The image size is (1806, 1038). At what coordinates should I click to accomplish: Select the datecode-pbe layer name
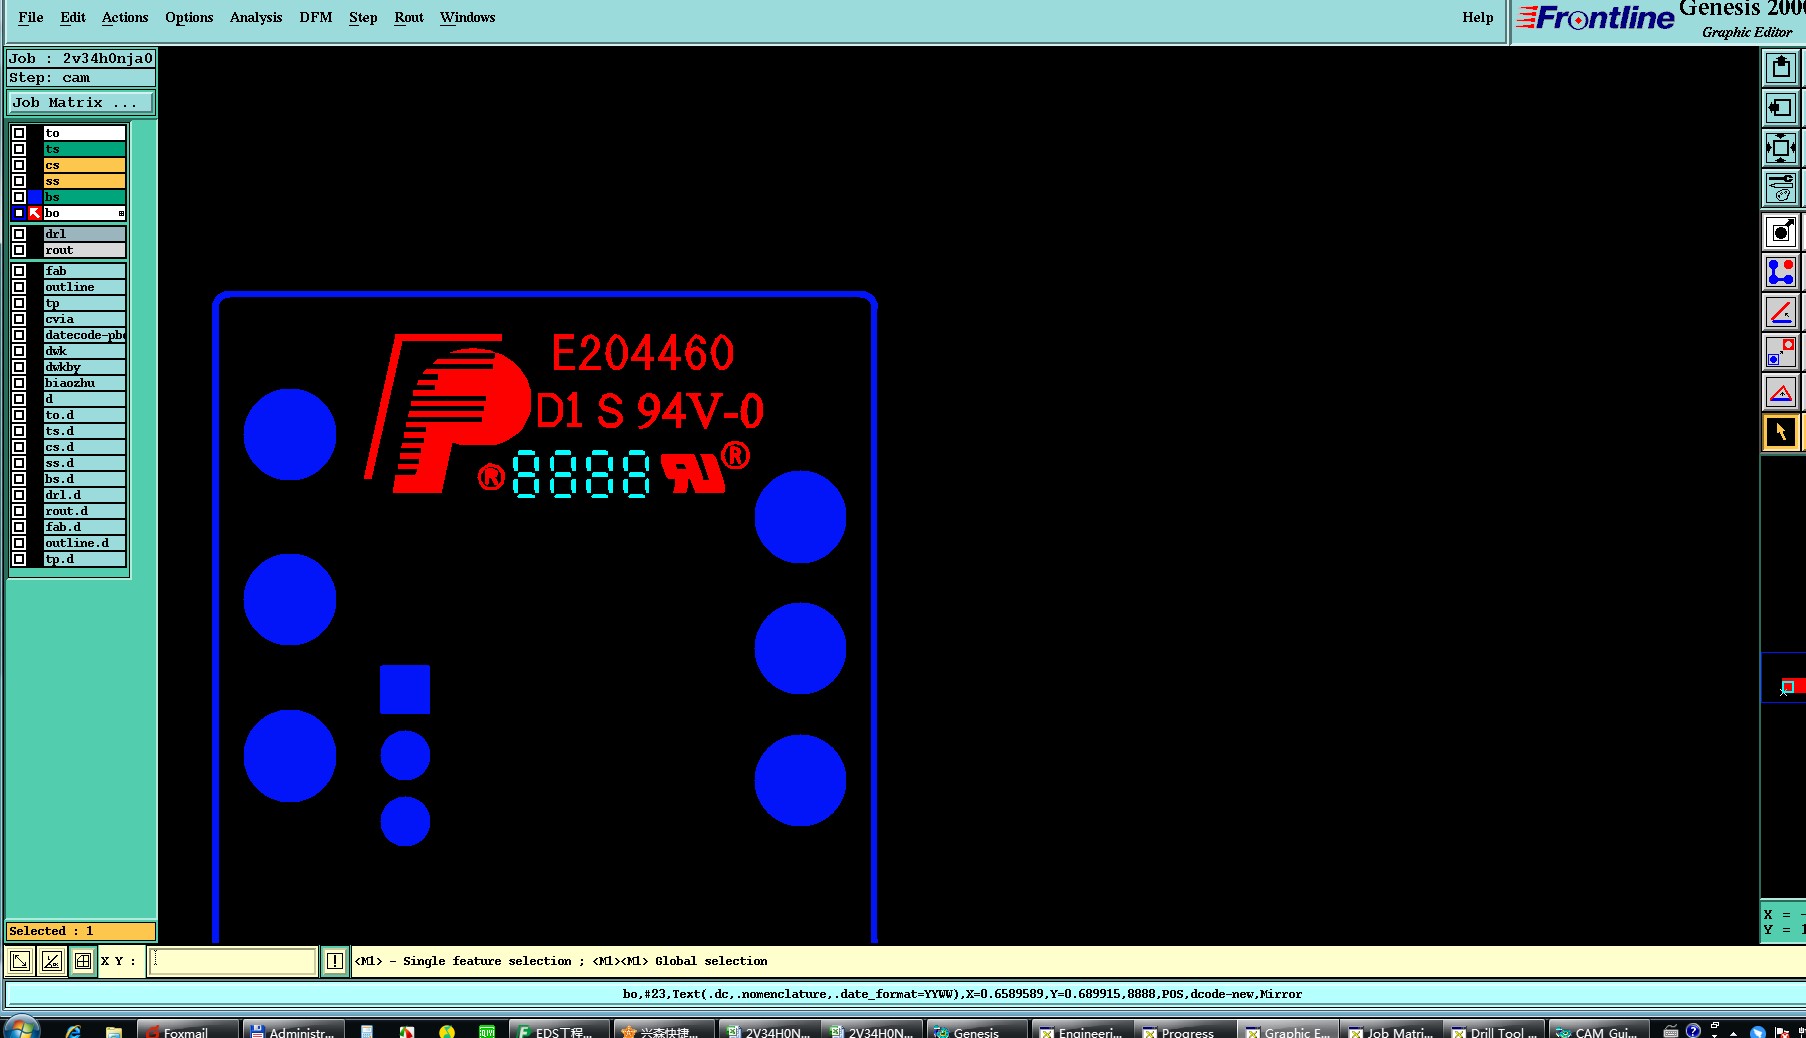tap(85, 335)
